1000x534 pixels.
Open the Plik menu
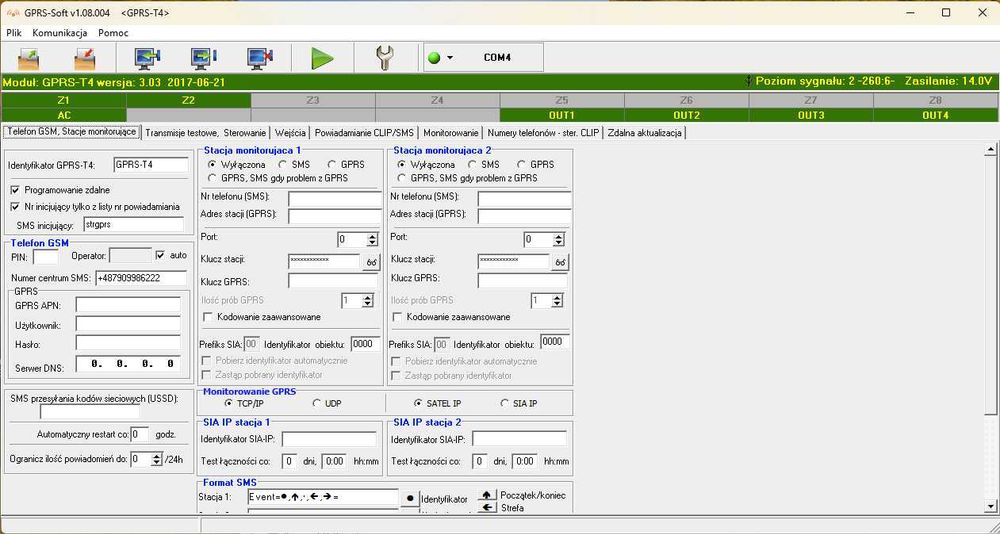[14, 33]
